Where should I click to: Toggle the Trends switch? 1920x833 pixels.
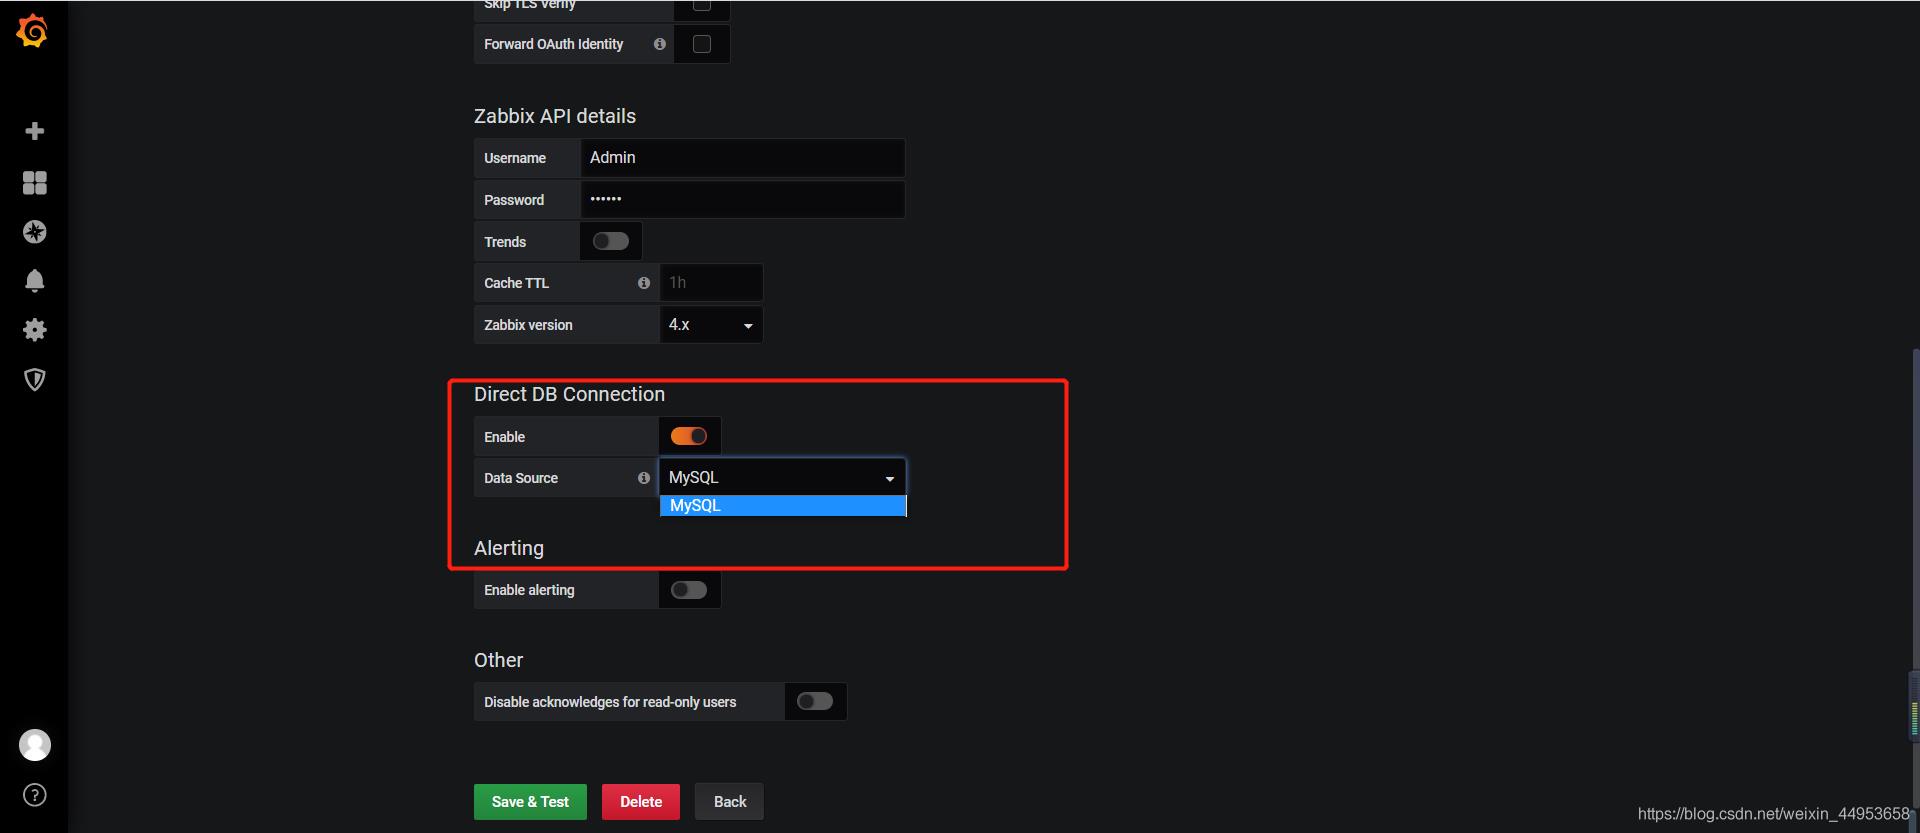pyautogui.click(x=611, y=241)
